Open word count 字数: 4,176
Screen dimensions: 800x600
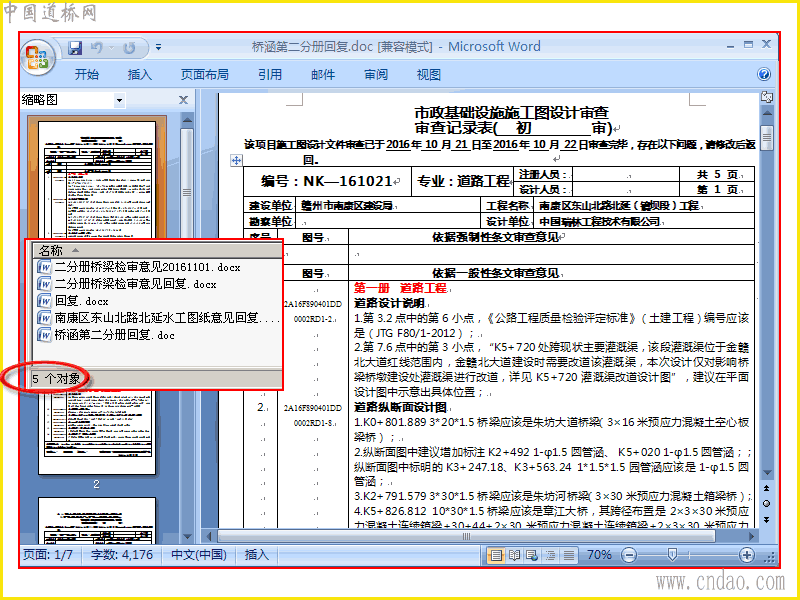coord(122,555)
